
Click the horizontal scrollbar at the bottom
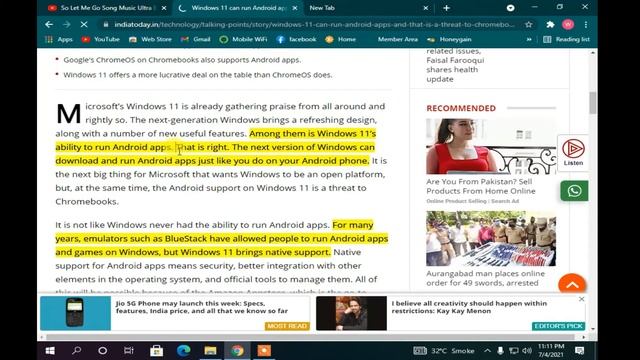pos(310,337)
